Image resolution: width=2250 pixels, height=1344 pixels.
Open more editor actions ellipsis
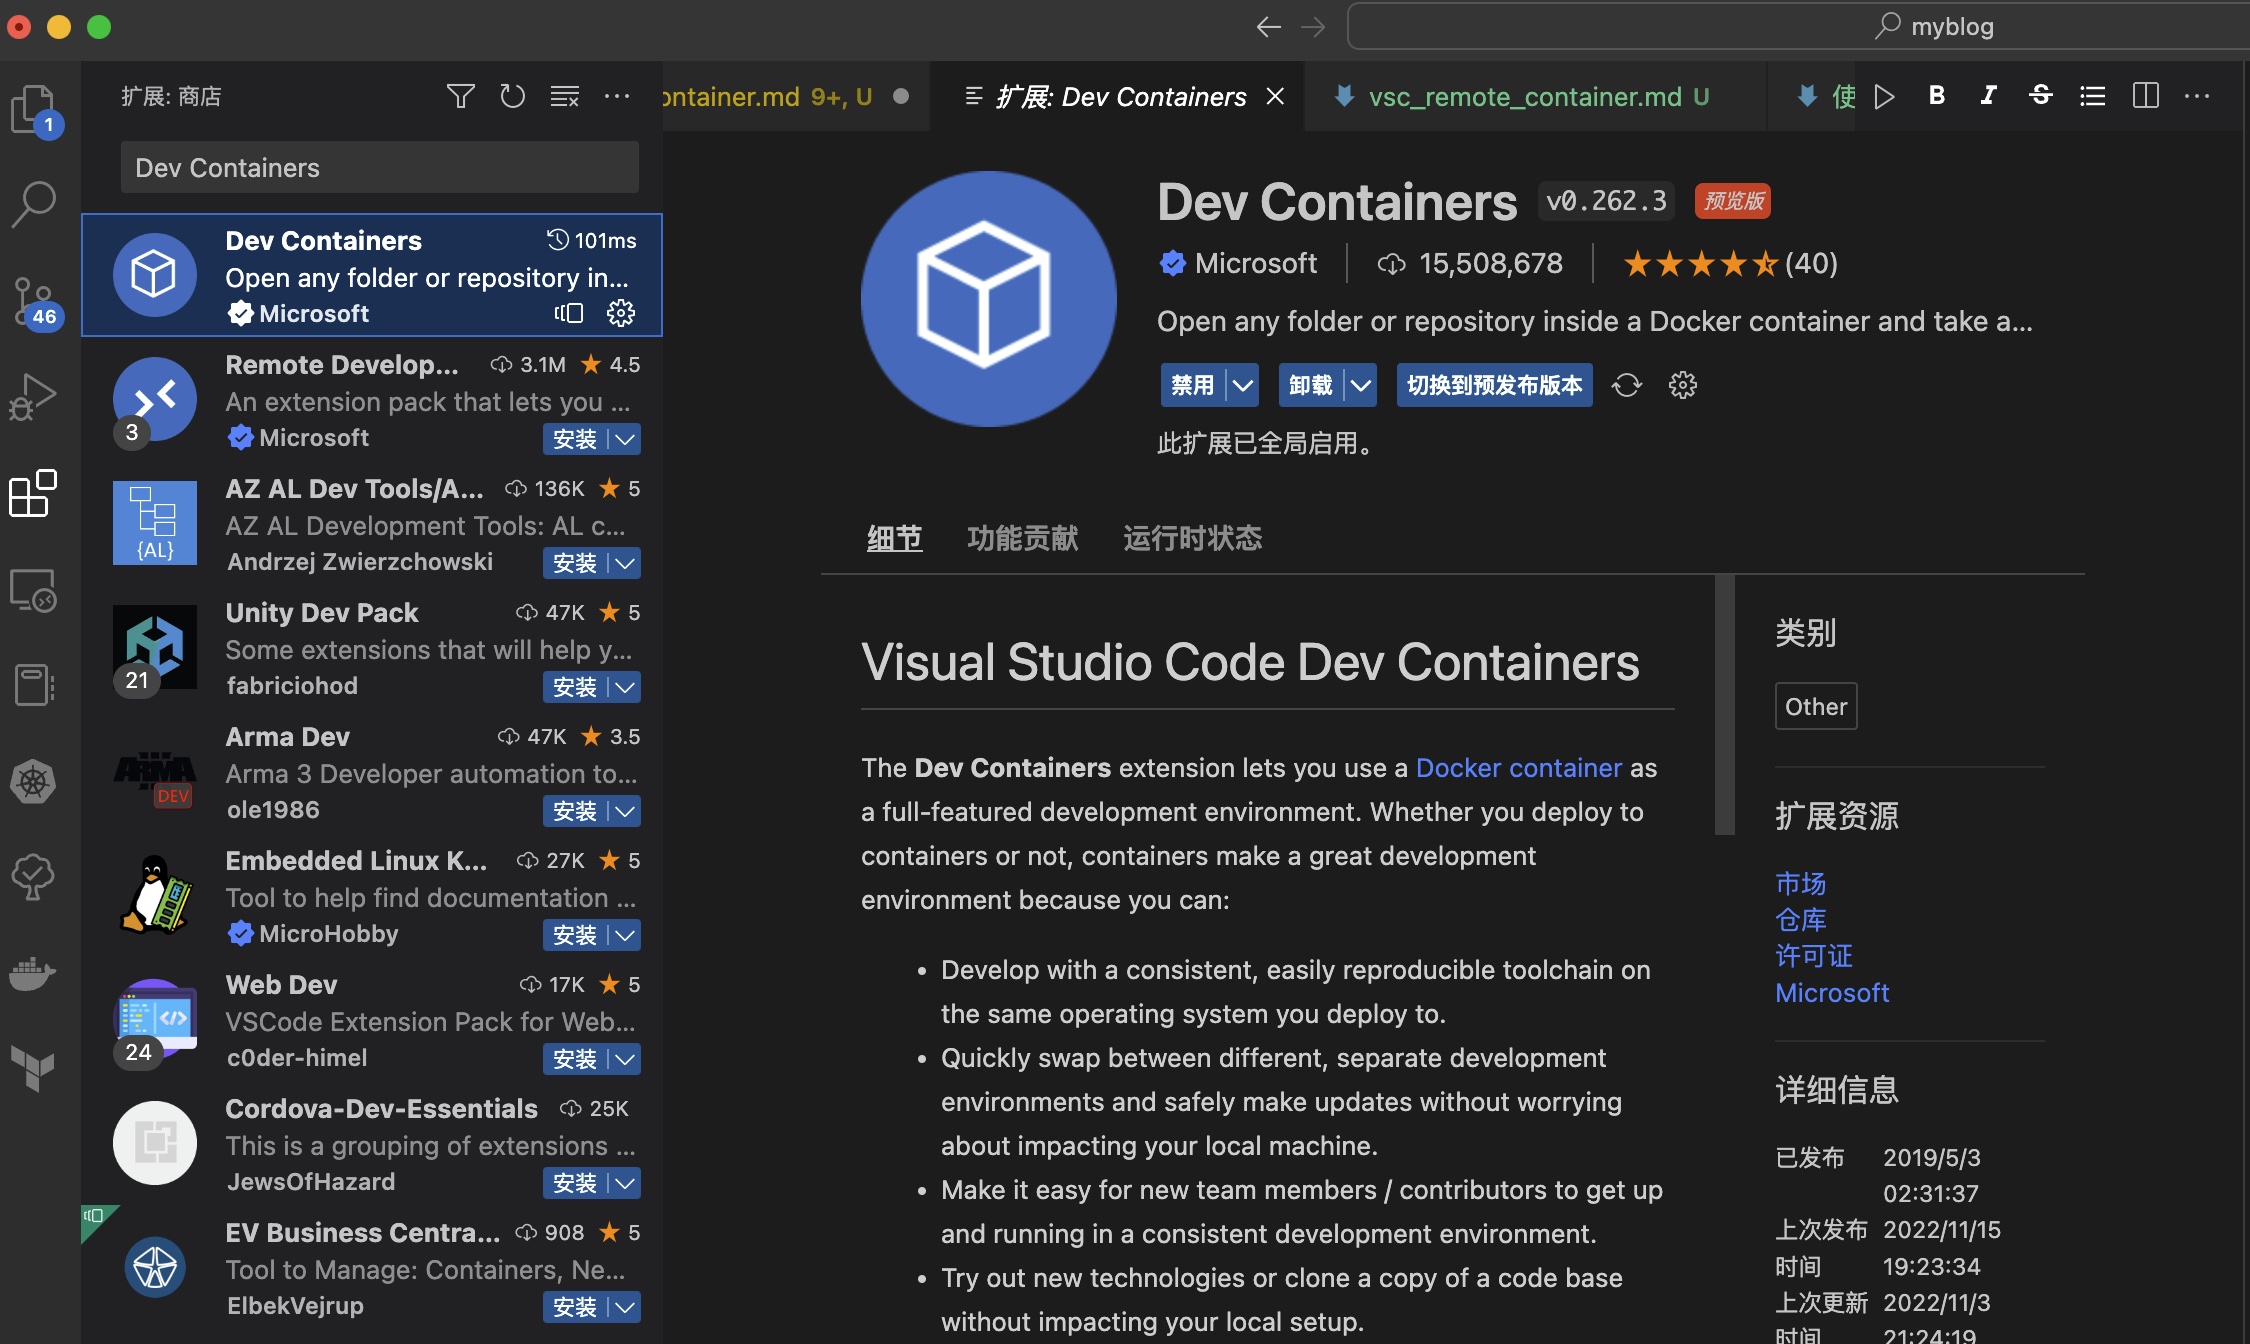pos(2197,96)
